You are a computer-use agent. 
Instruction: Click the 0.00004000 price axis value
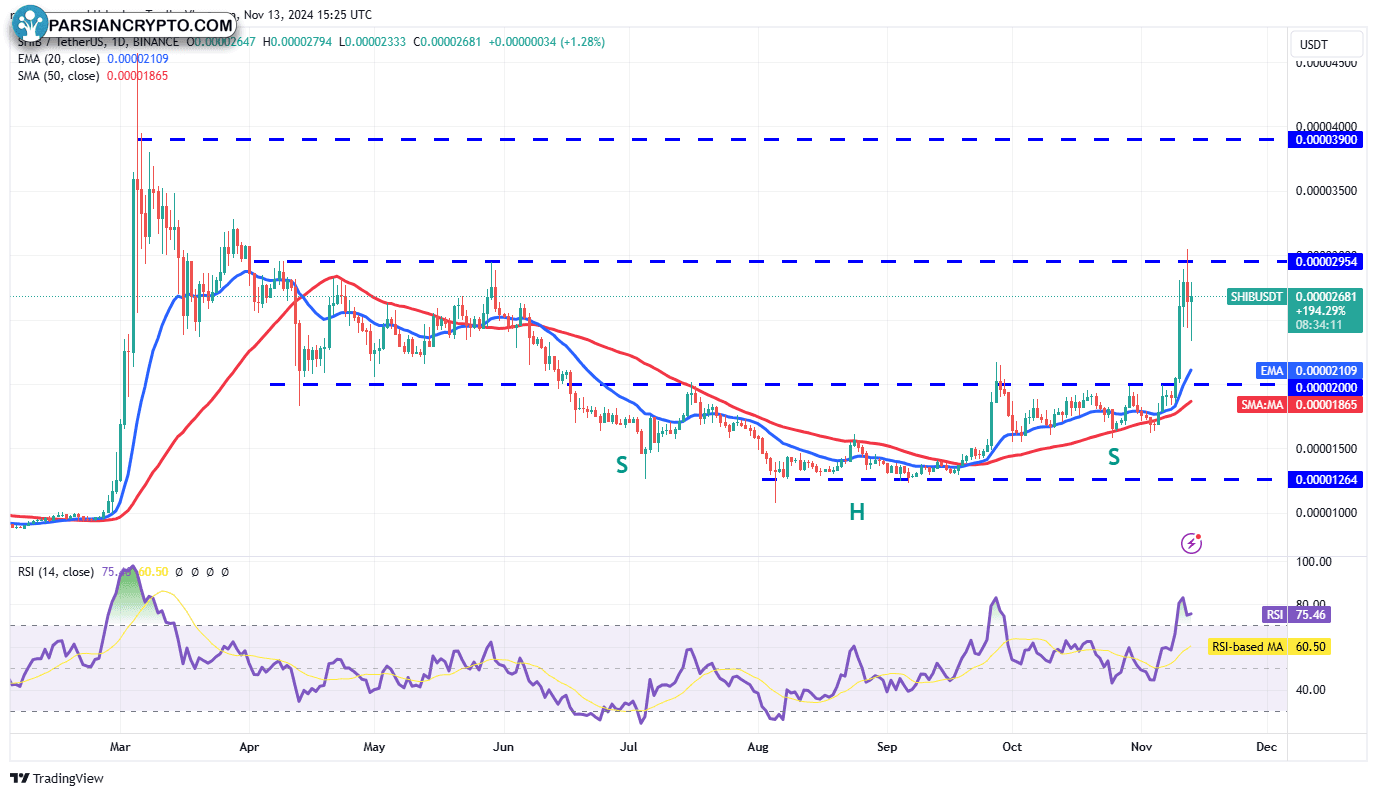click(1328, 126)
